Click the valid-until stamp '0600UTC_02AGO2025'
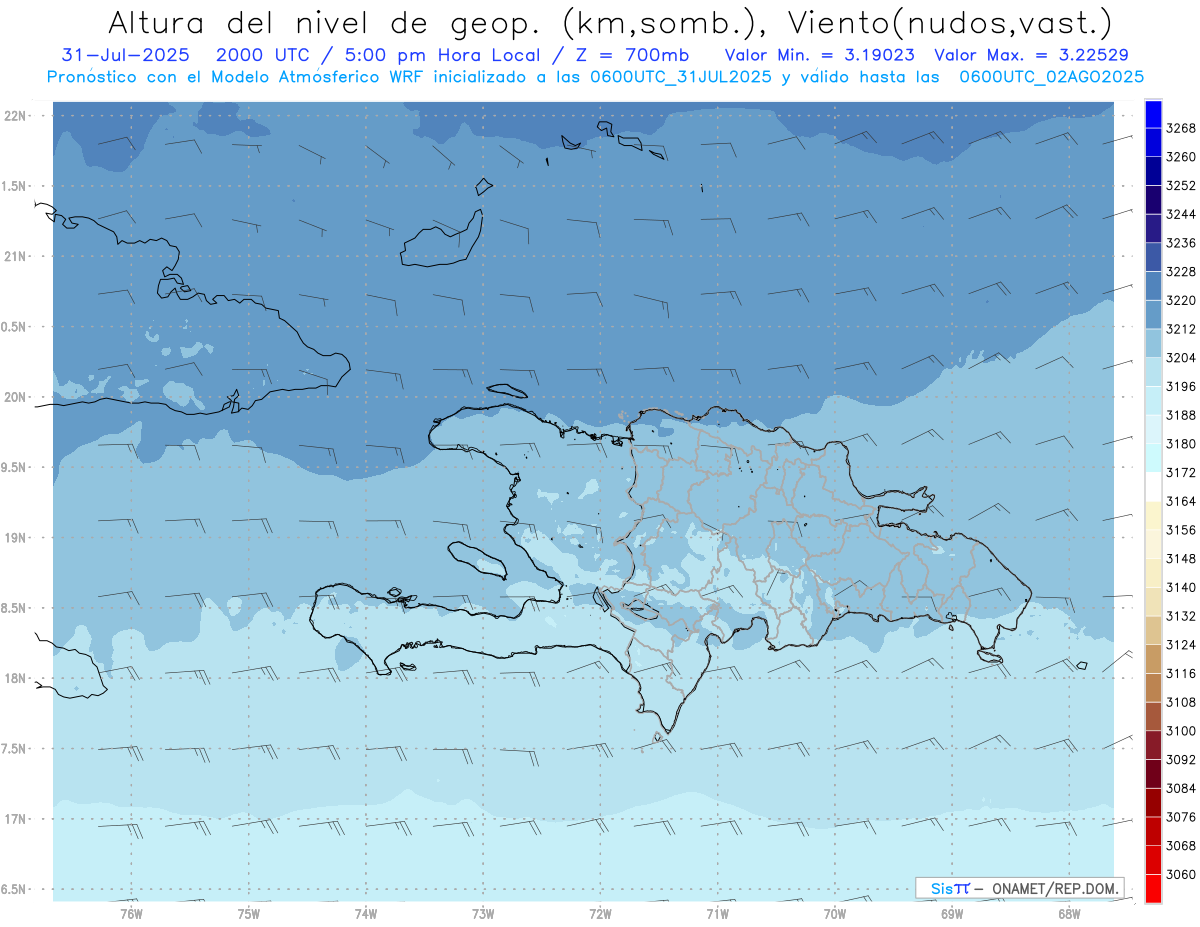Viewport: 1200px width, 927px height. coord(1052,77)
